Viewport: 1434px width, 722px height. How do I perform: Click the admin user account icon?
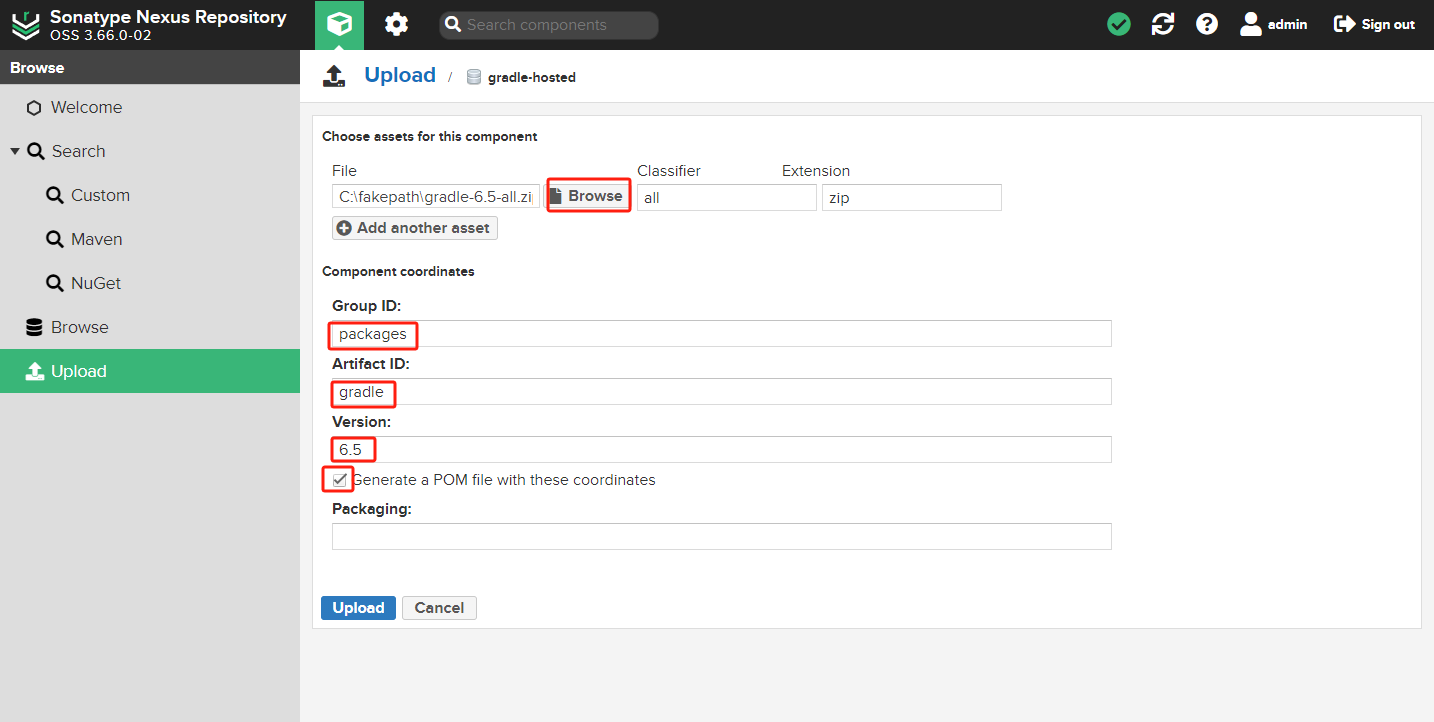(1251, 25)
